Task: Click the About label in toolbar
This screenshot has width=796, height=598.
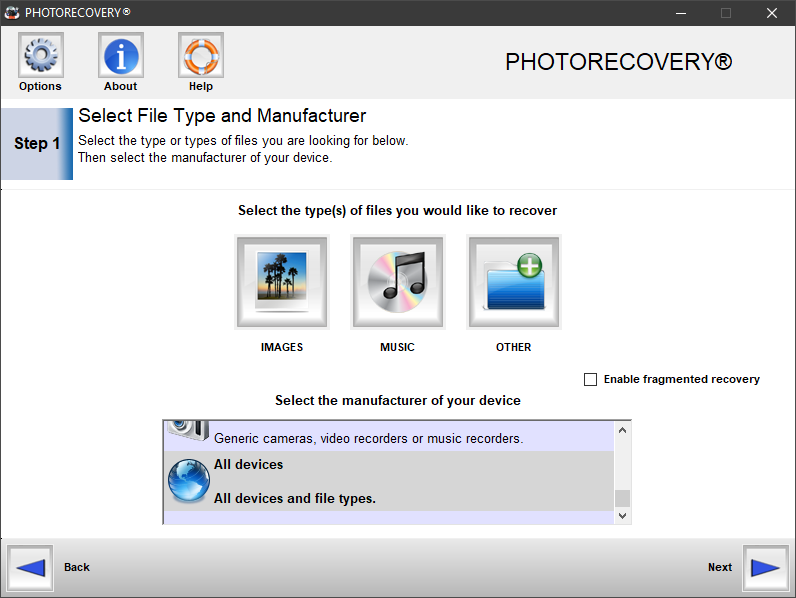Action: click(x=120, y=86)
